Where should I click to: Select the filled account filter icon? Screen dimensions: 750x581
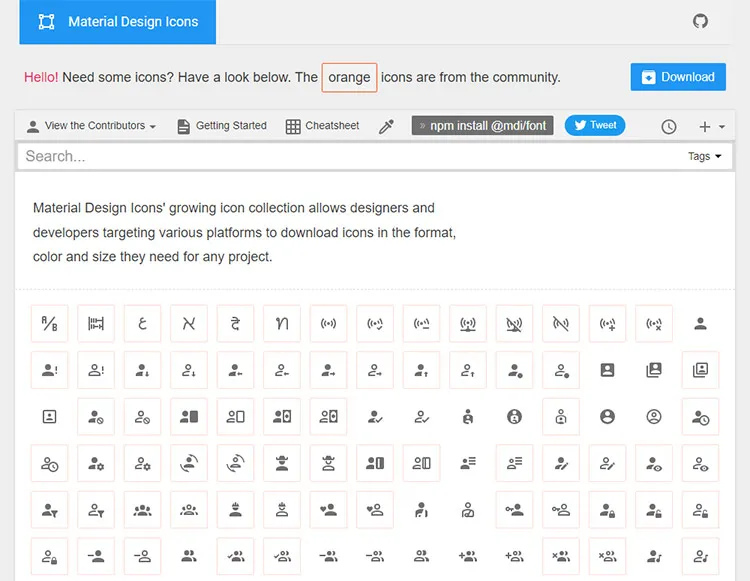pos(49,510)
